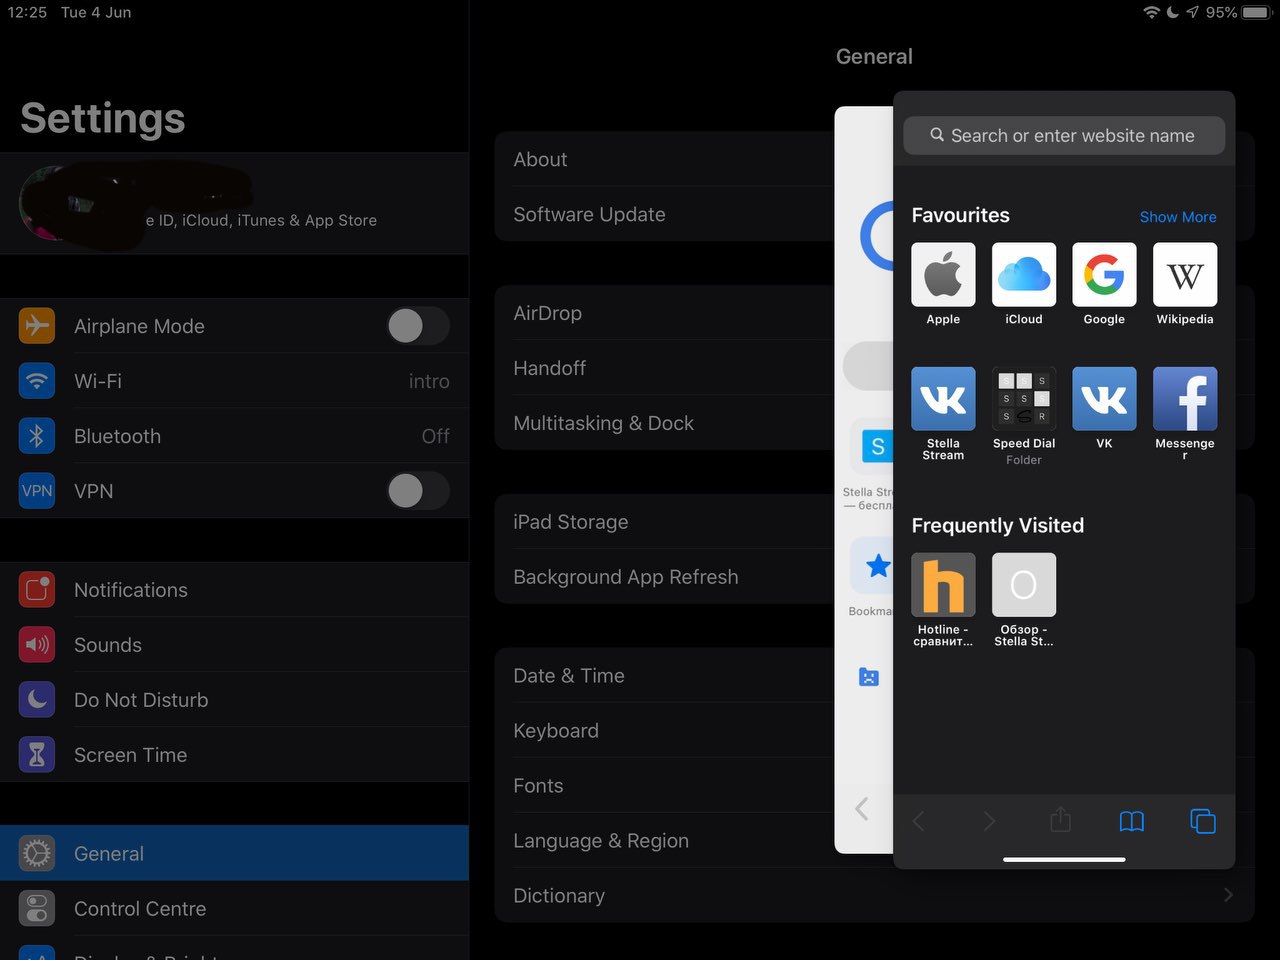Tap Safari share icon
Screen dimensions: 1280x960
click(1060, 820)
